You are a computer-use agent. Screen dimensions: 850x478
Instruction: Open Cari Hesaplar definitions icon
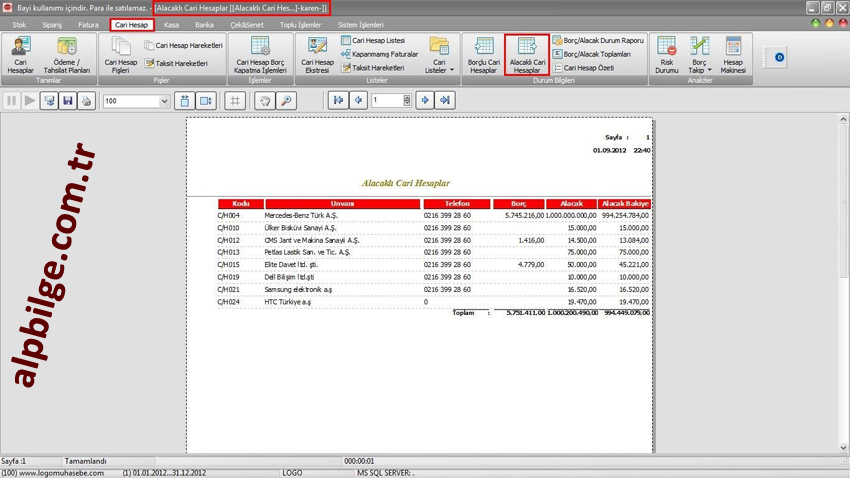click(x=20, y=54)
